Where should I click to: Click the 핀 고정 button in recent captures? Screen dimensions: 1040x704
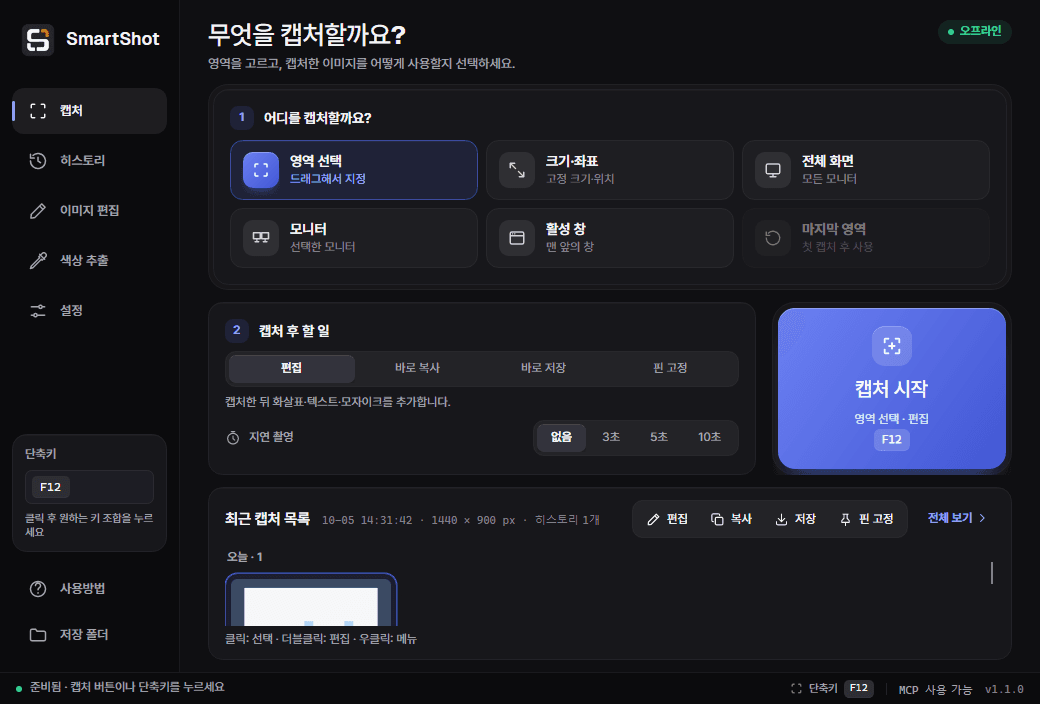point(866,519)
